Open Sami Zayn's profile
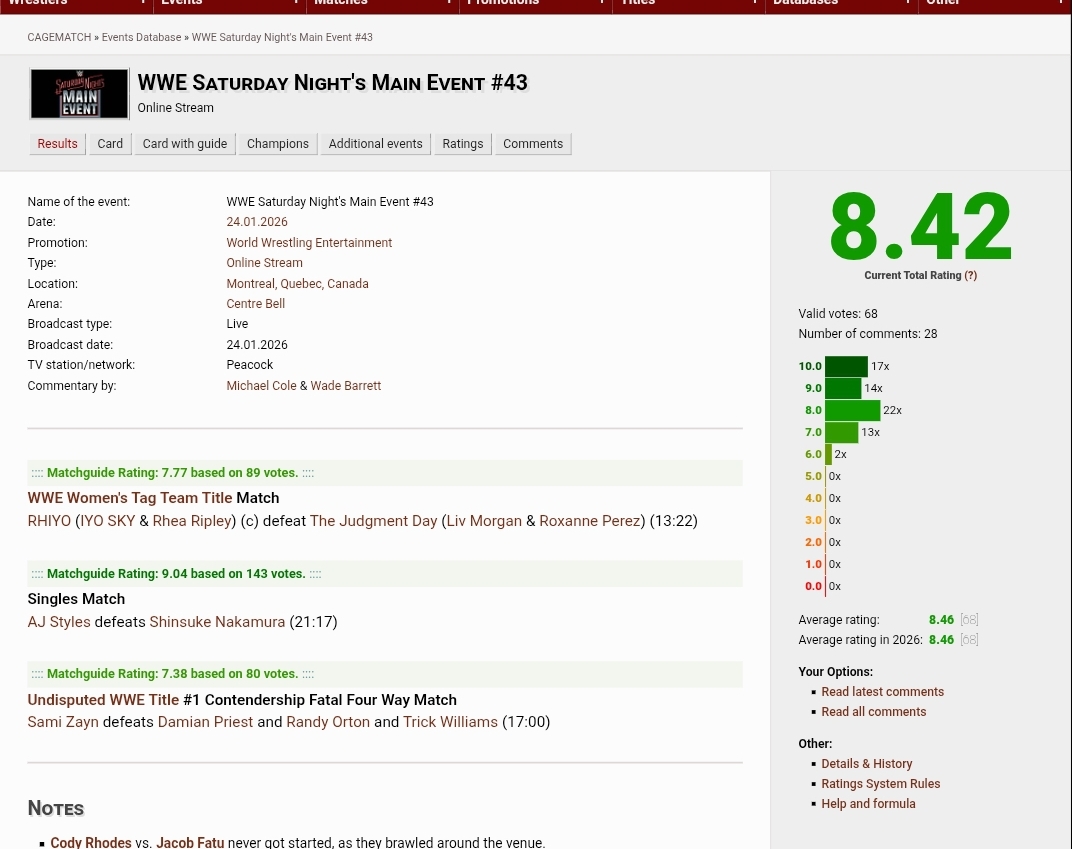This screenshot has width=1072, height=849. [63, 722]
